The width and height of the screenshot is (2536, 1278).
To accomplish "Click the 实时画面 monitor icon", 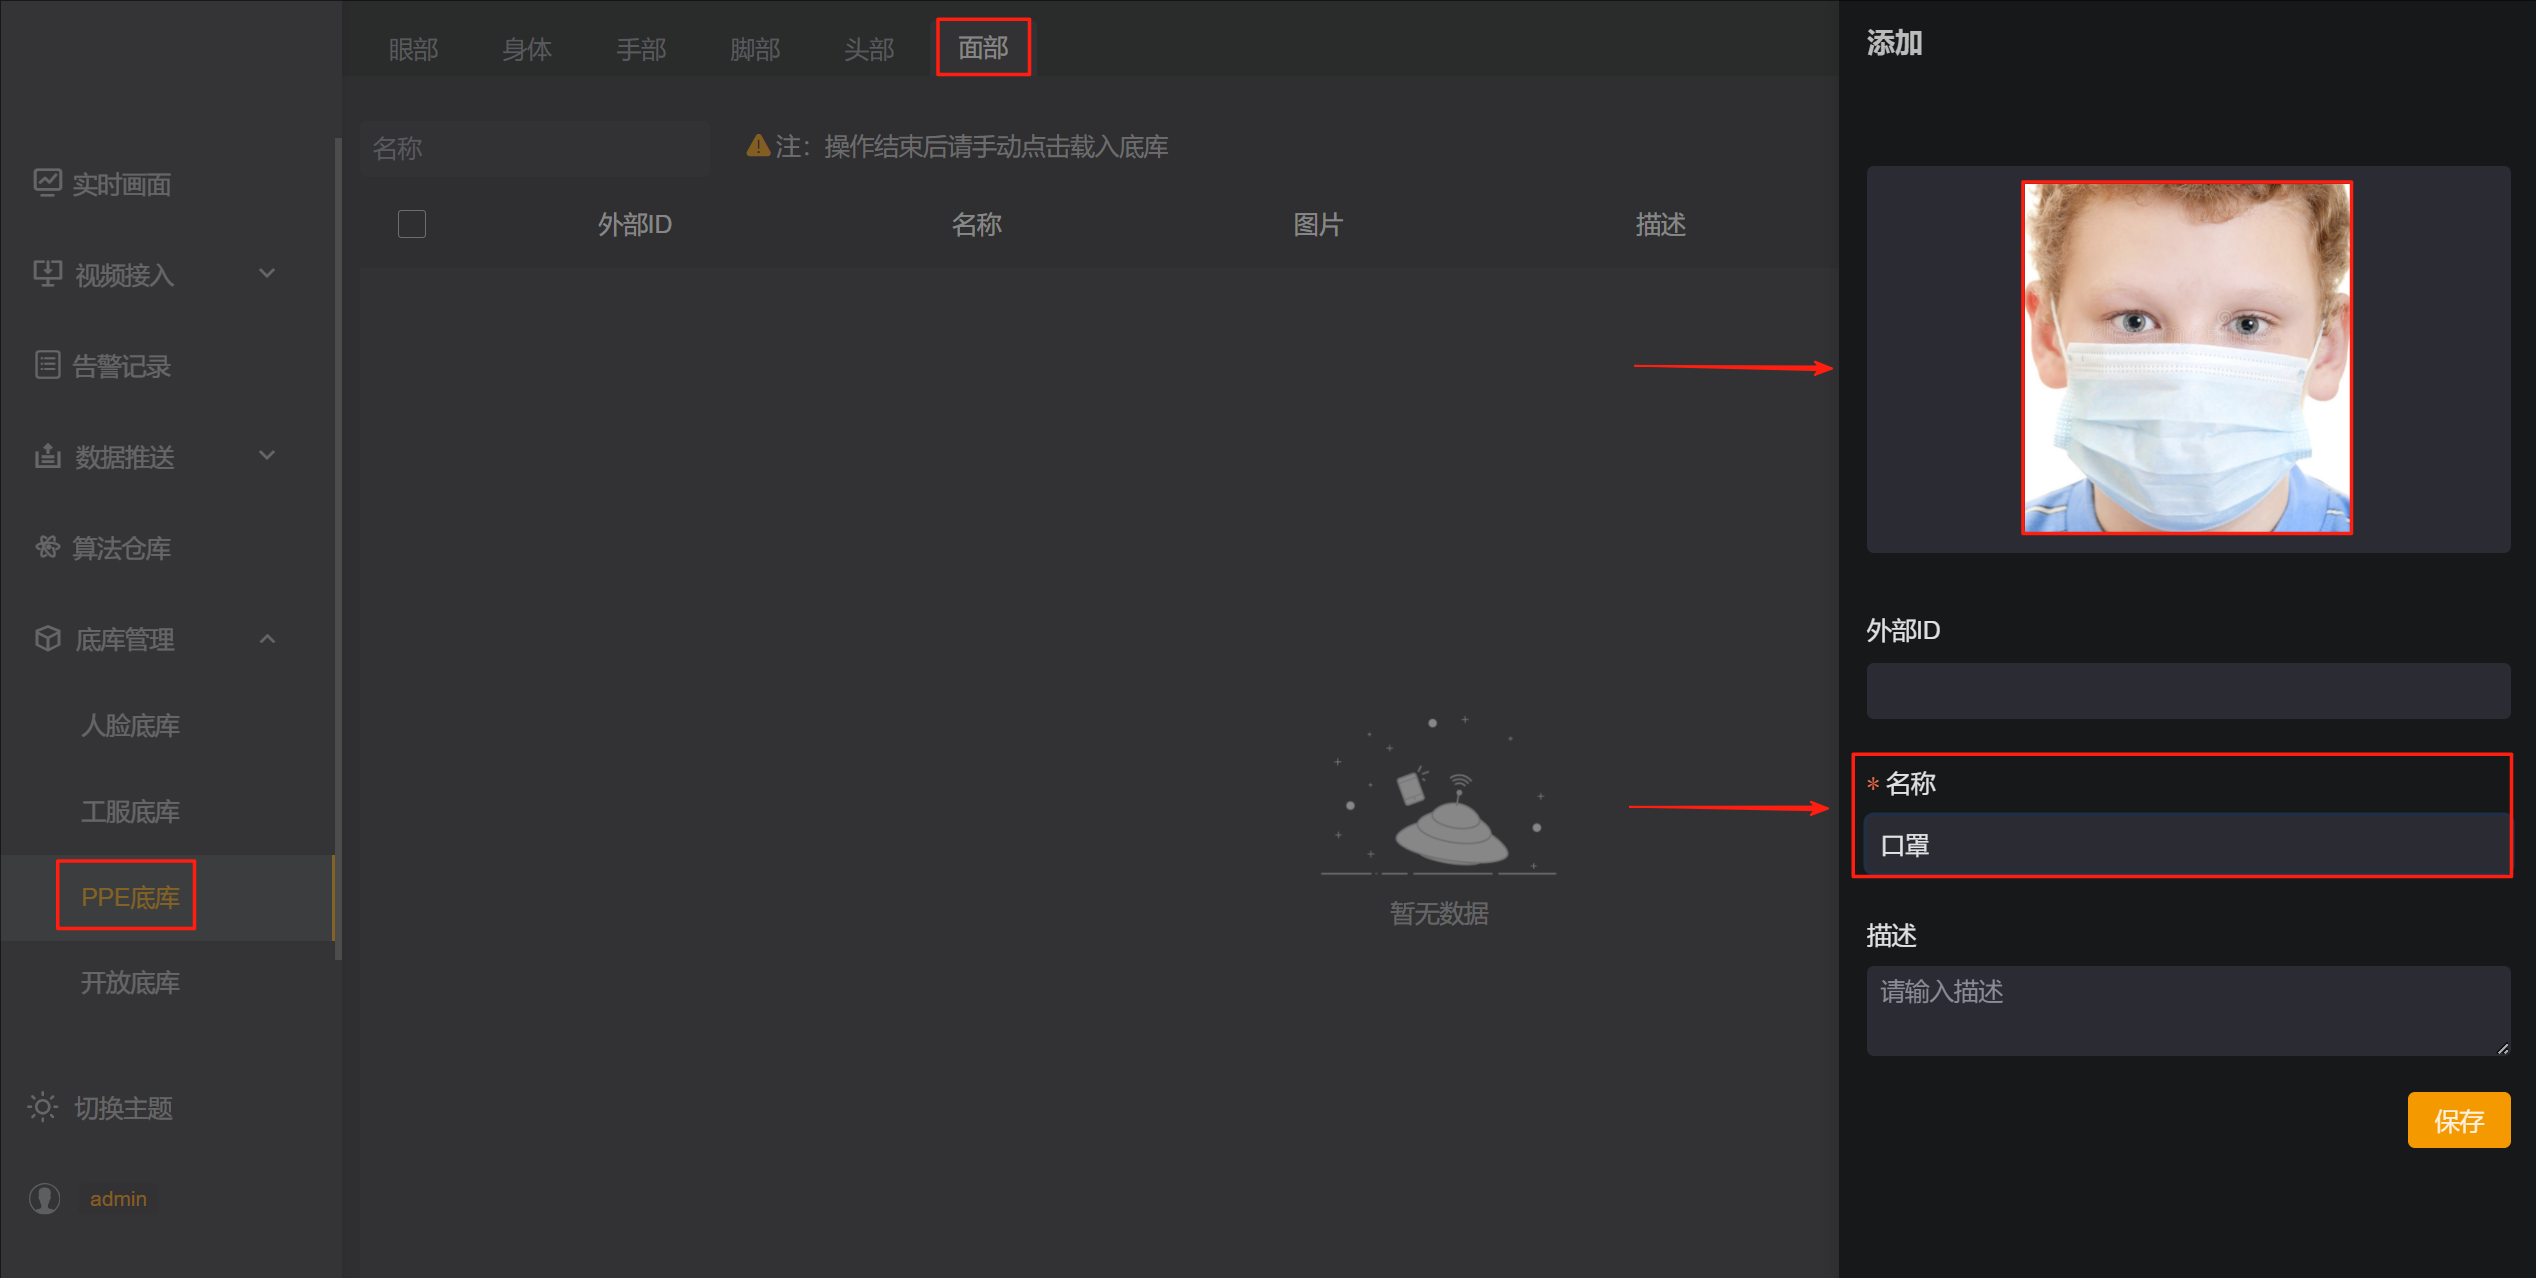I will point(47,183).
